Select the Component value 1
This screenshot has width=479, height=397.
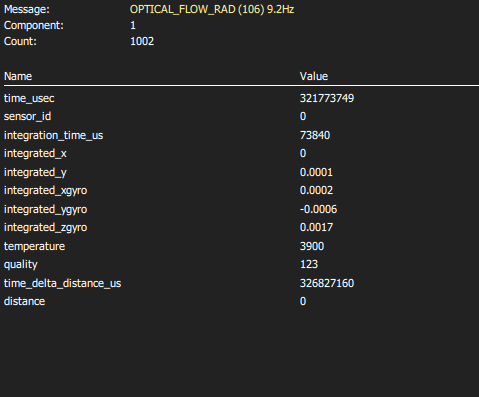[133, 25]
